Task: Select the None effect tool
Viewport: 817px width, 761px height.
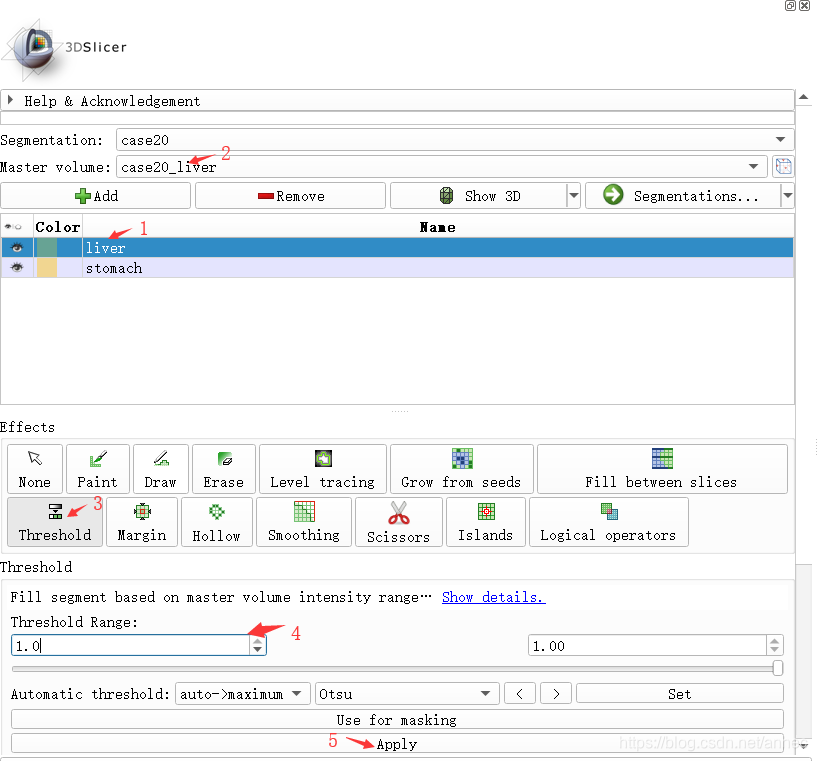Action: pyautogui.click(x=35, y=469)
